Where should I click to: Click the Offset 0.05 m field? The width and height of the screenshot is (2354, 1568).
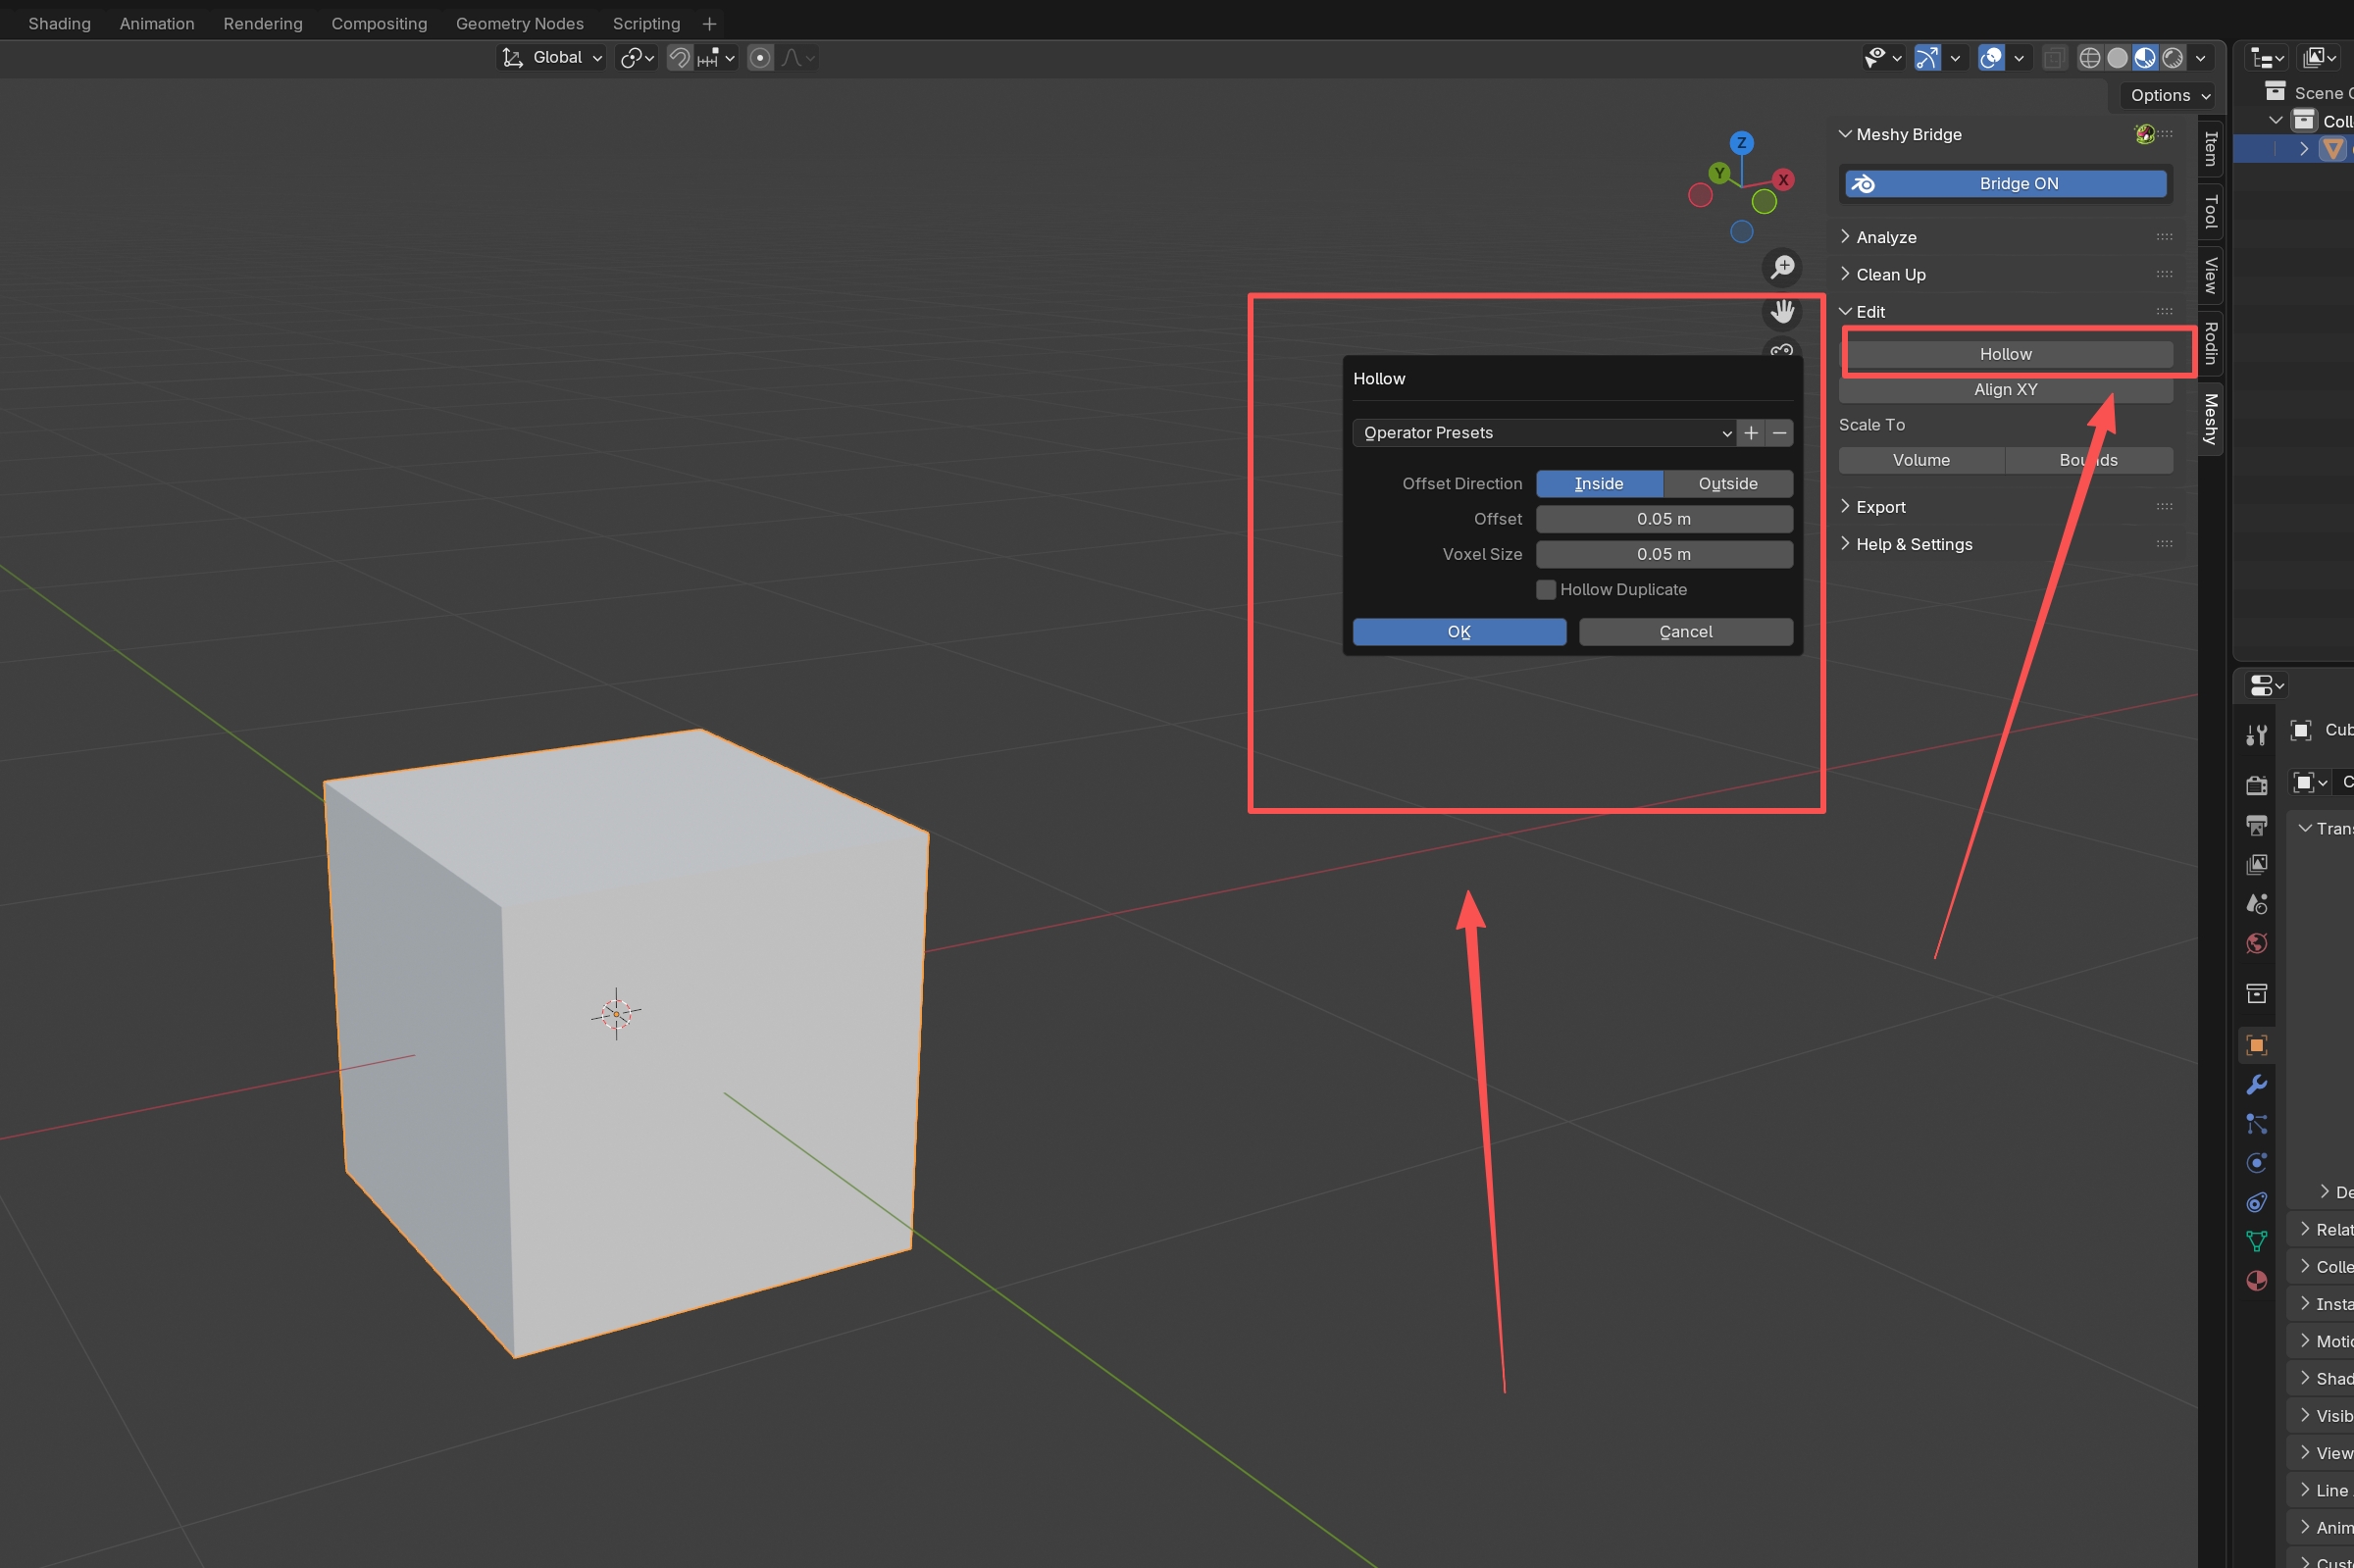(1663, 519)
